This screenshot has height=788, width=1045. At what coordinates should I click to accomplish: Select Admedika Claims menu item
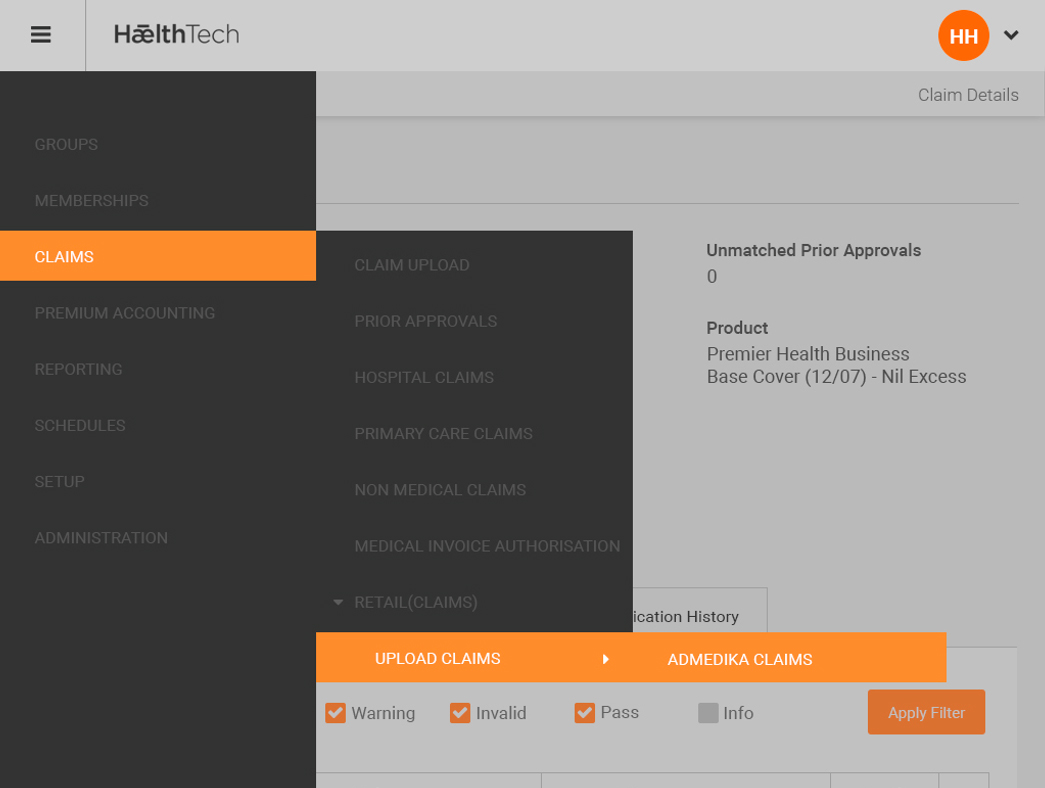tap(740, 659)
